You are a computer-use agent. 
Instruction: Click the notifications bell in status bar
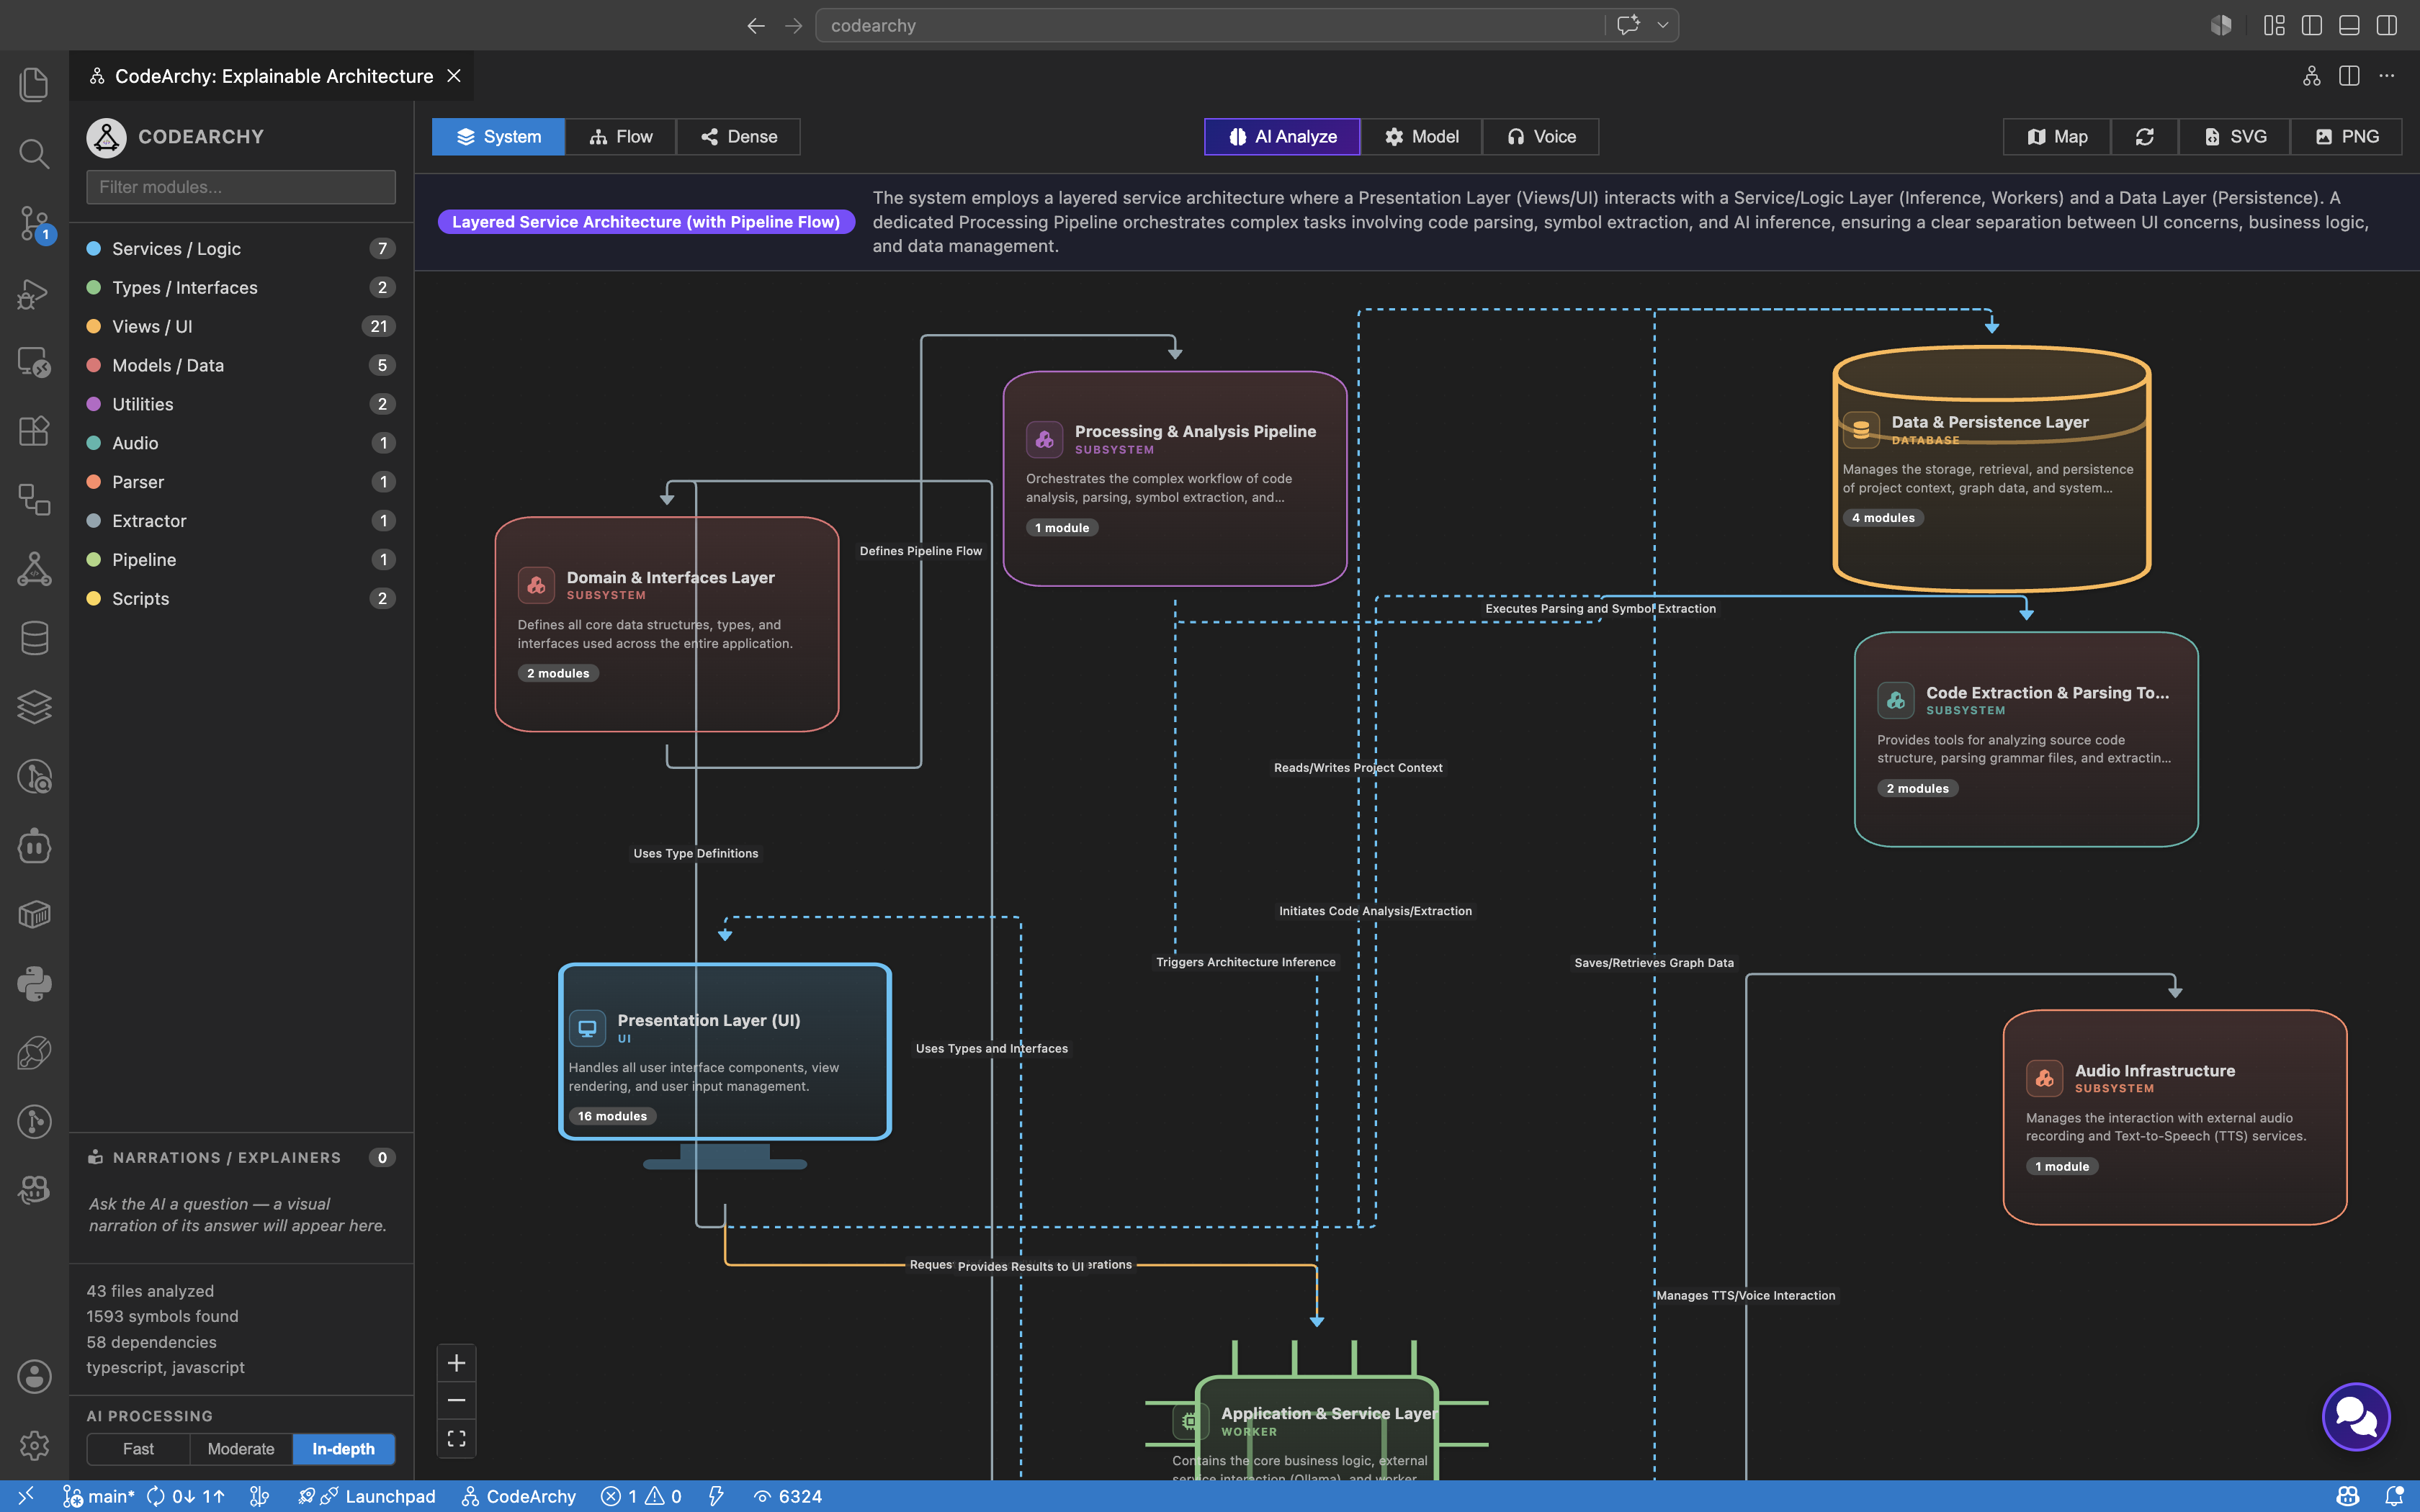[2394, 1496]
